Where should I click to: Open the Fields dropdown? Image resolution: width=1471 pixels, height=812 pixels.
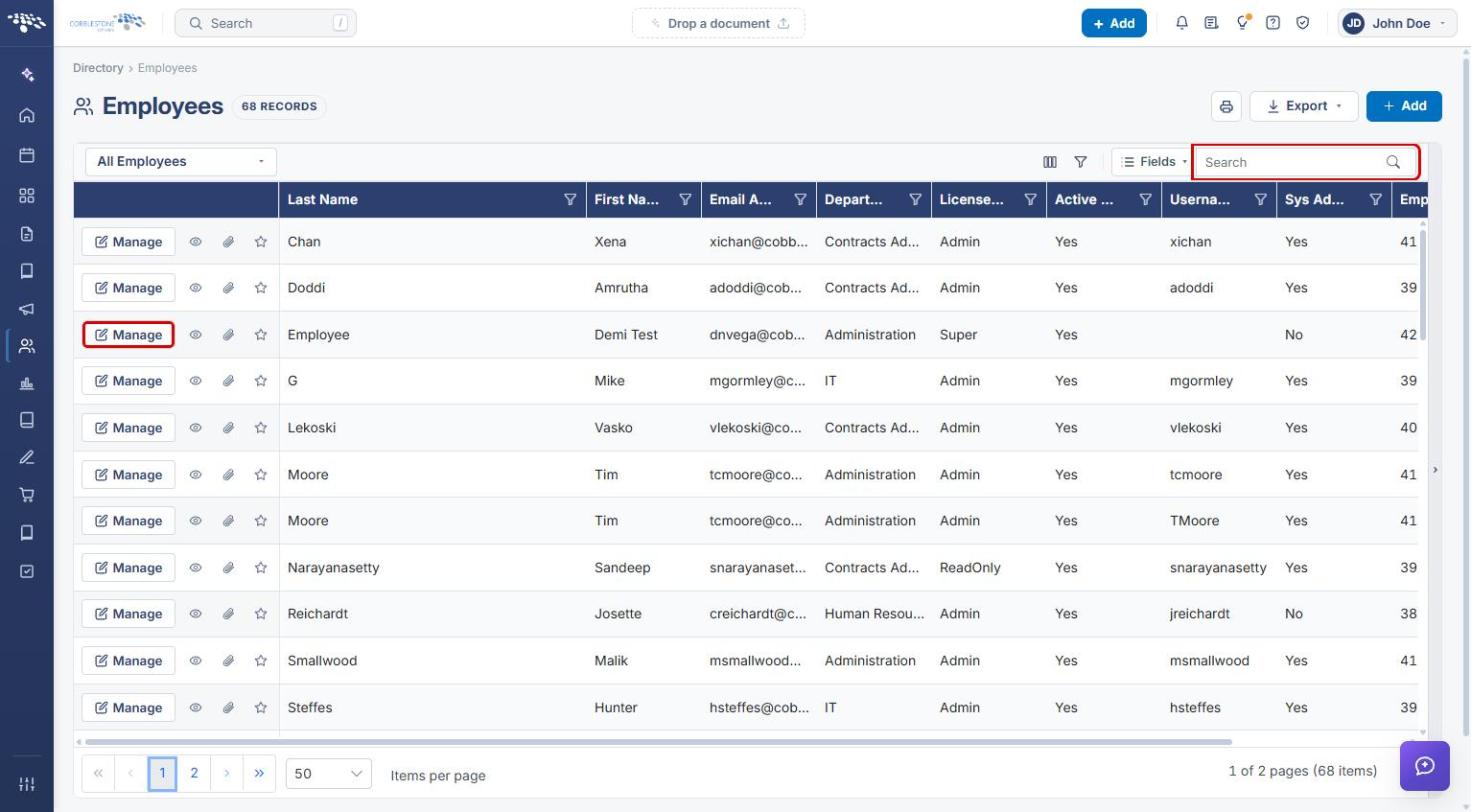1152,162
